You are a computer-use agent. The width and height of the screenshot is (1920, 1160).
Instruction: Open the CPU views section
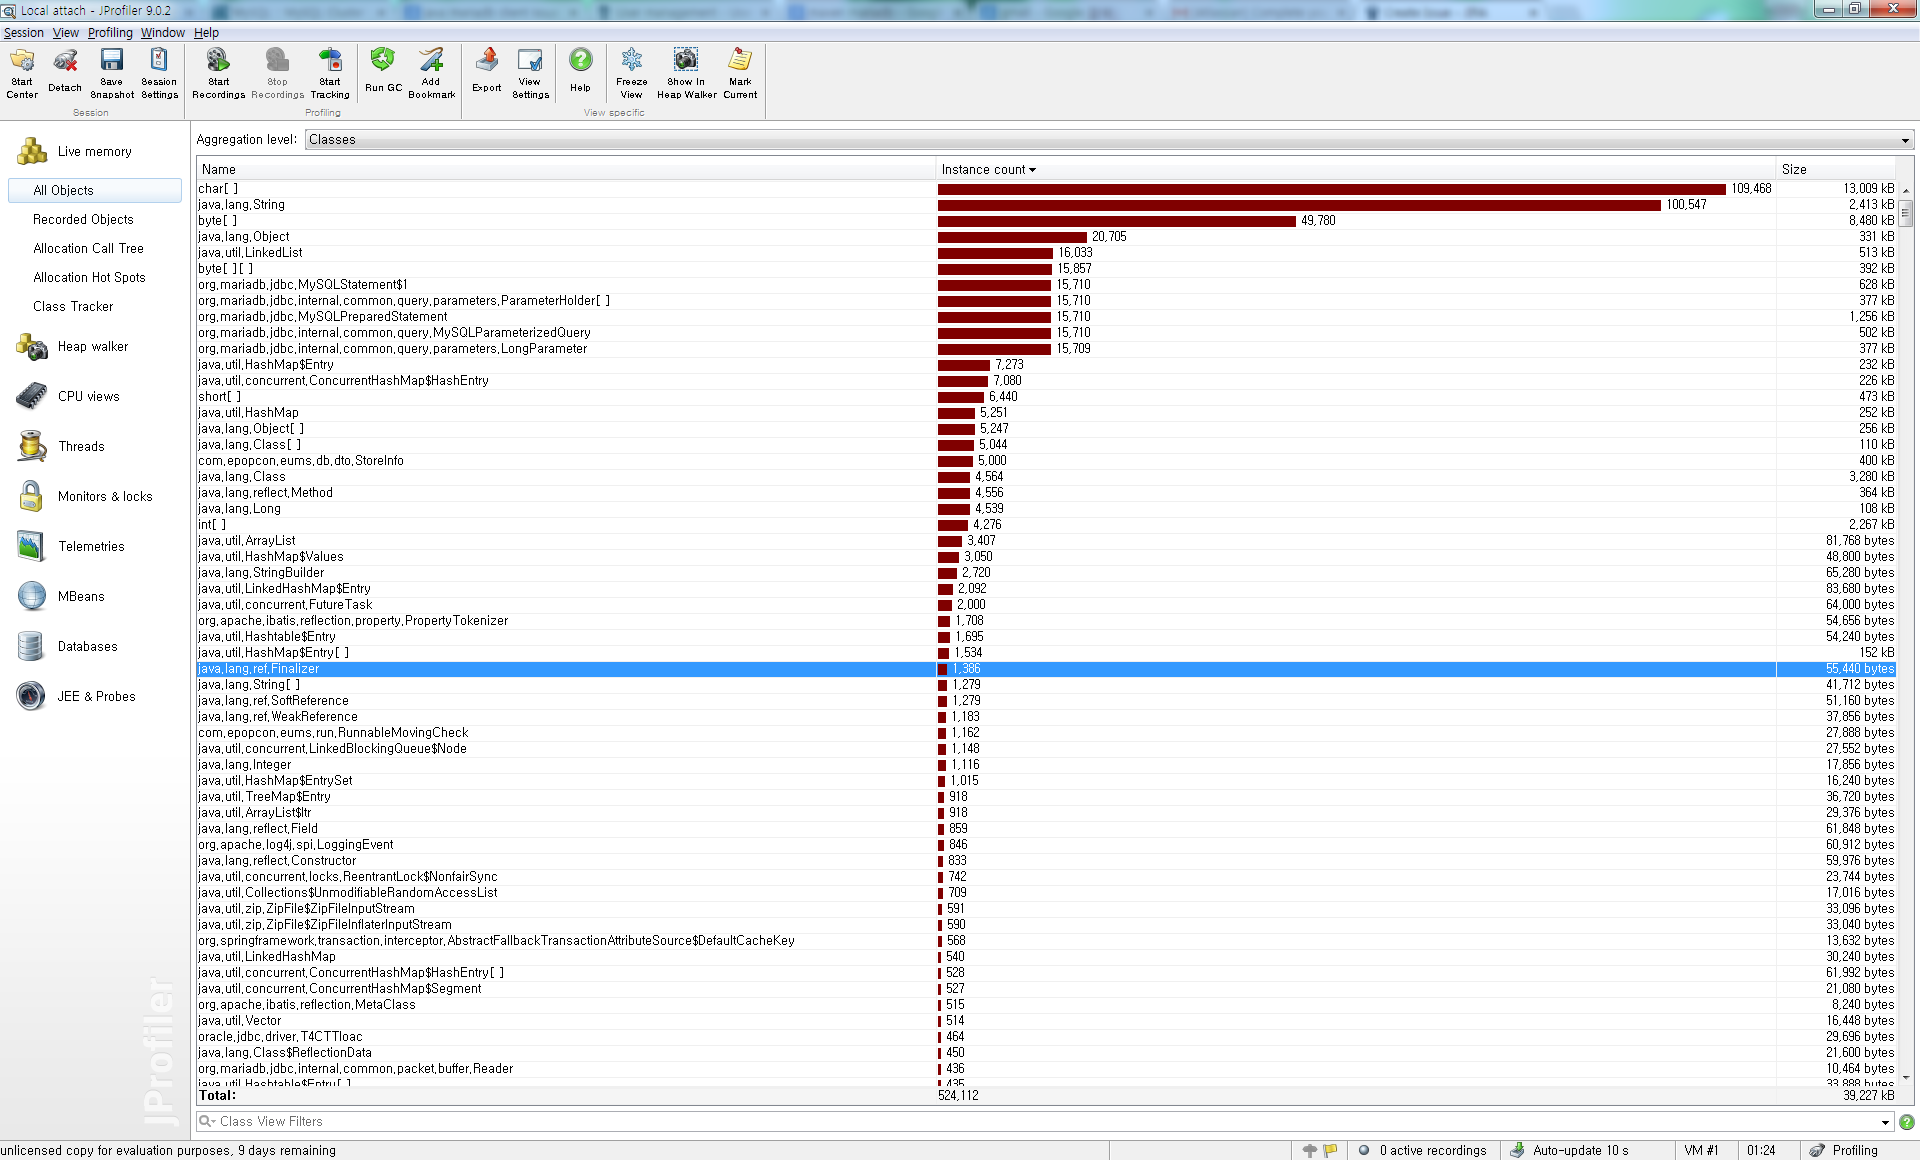88,397
